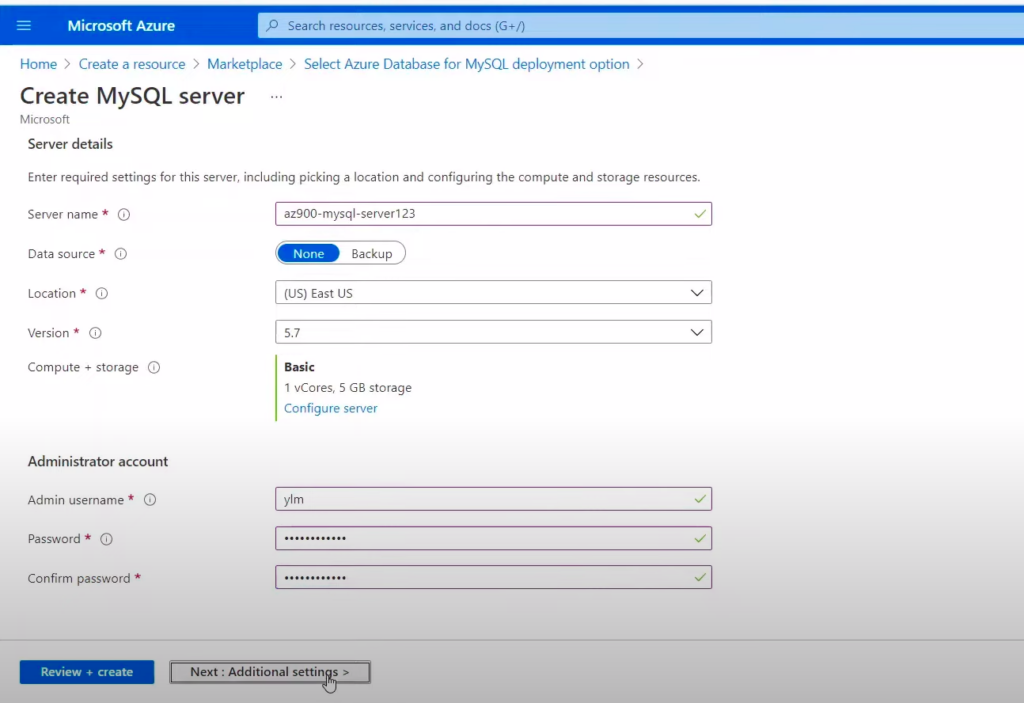1024x703 pixels.
Task: Select Backup as the data source
Action: coord(372,254)
